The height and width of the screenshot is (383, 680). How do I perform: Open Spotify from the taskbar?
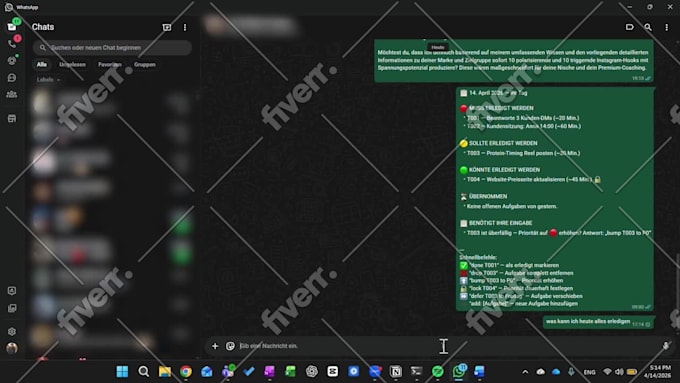[x=438, y=371]
